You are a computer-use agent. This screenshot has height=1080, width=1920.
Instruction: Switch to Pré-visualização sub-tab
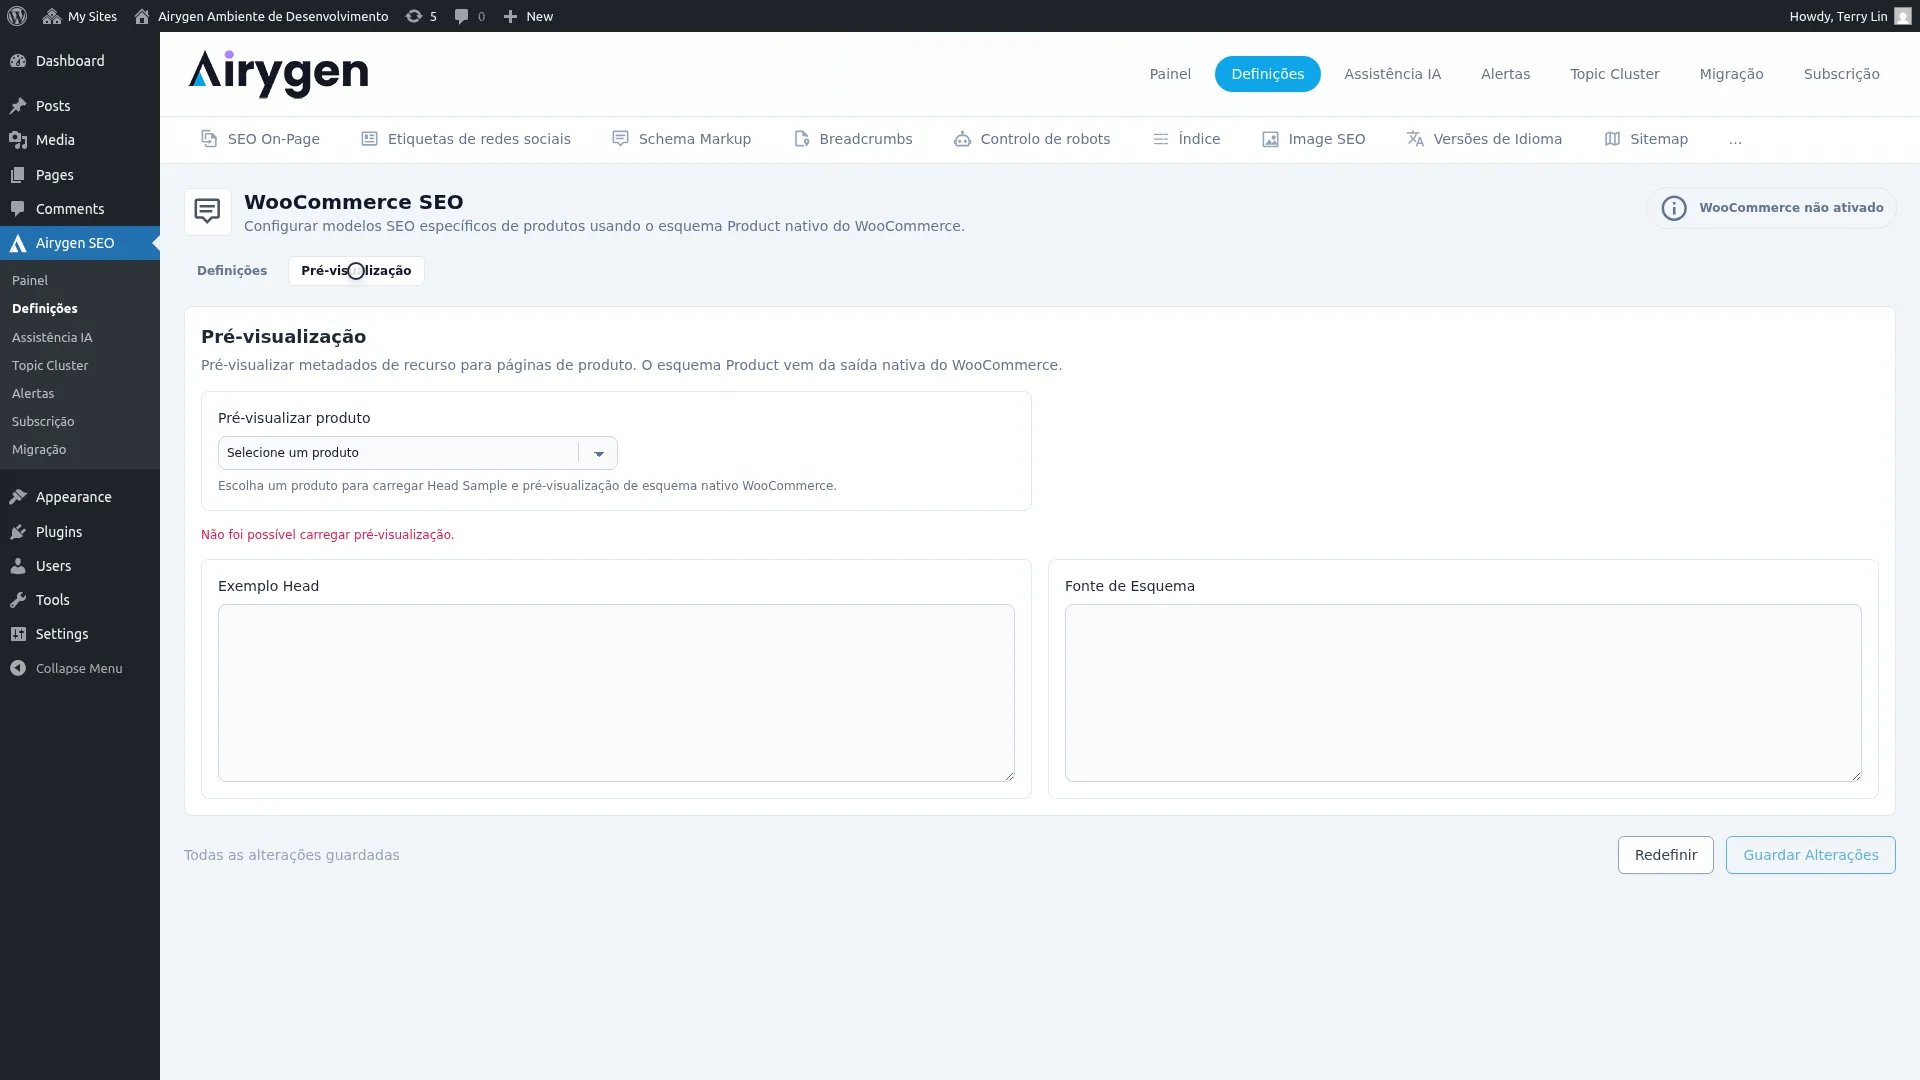[356, 271]
